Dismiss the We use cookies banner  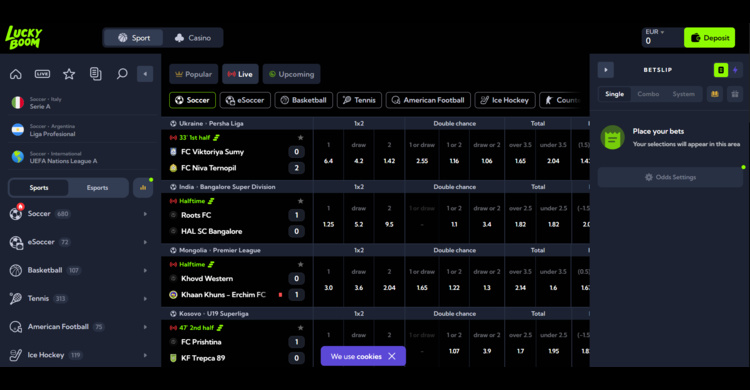392,357
